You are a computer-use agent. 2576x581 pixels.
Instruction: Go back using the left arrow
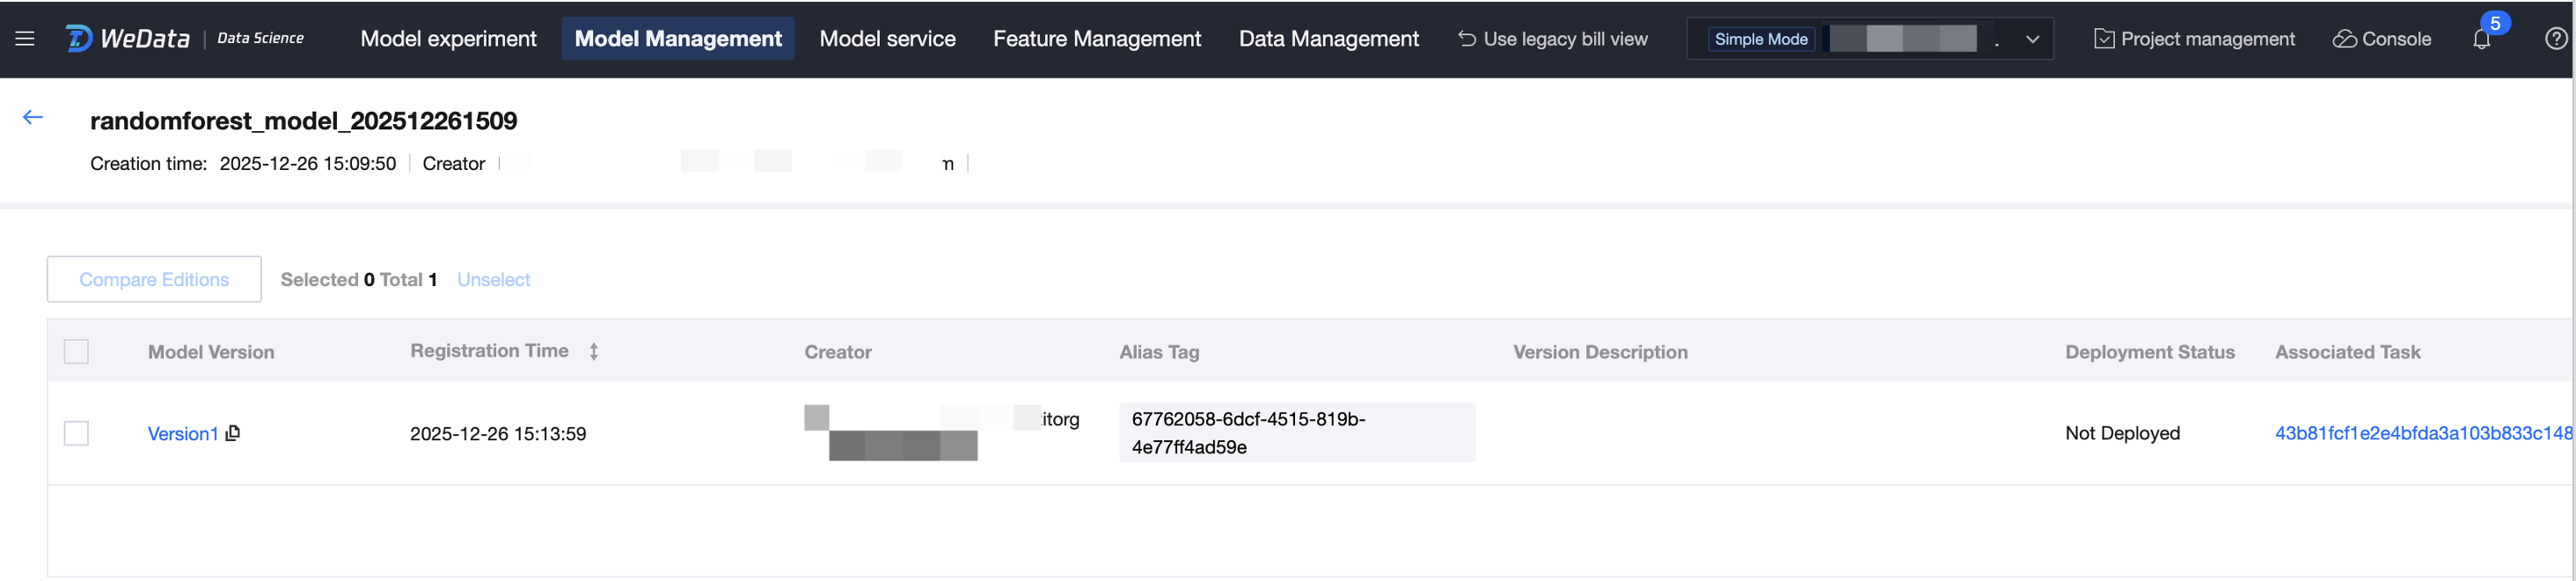33,118
